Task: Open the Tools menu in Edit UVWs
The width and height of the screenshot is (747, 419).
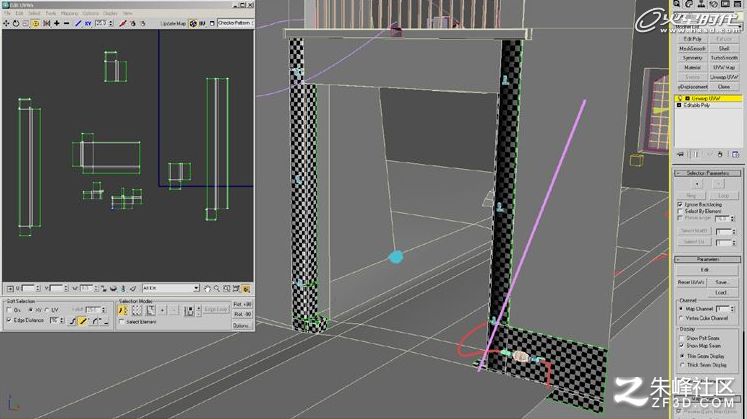Action: [51, 13]
